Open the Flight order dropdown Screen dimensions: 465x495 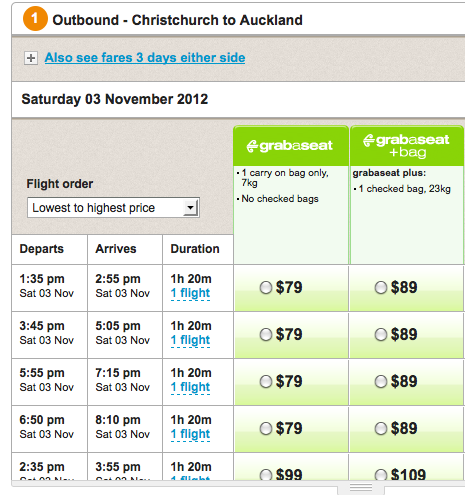tap(113, 208)
